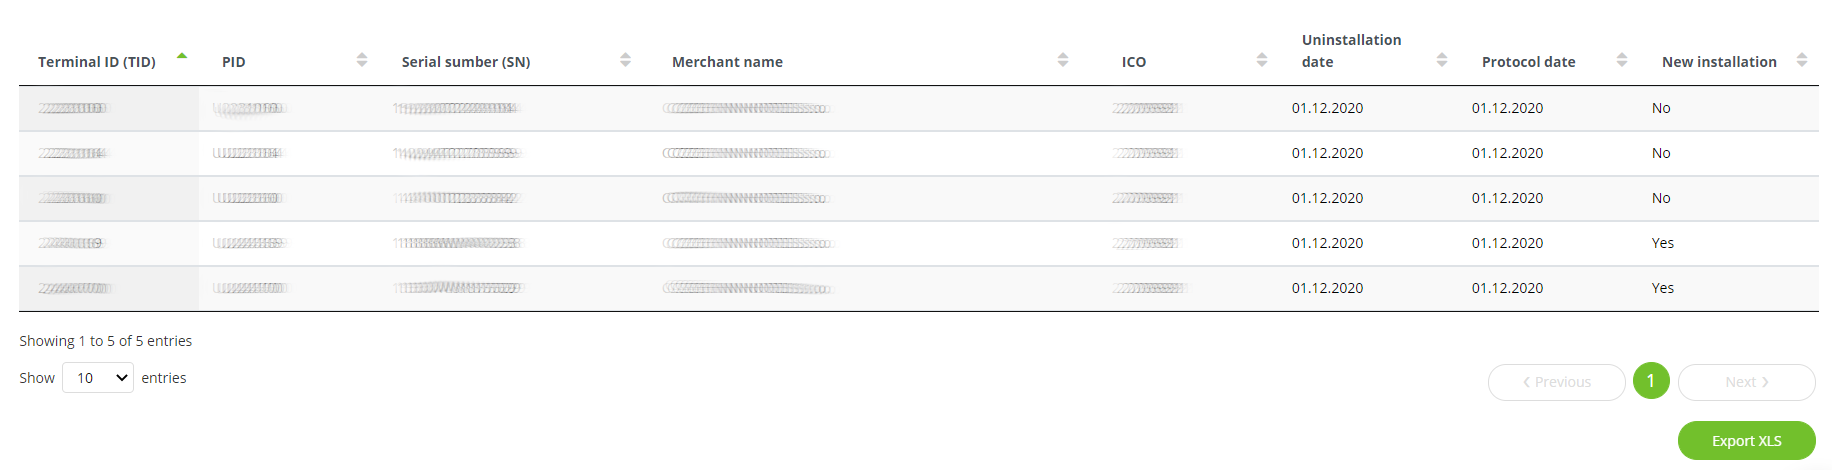The image size is (1832, 472).
Task: Click the No value in first row
Action: [x=1661, y=108]
